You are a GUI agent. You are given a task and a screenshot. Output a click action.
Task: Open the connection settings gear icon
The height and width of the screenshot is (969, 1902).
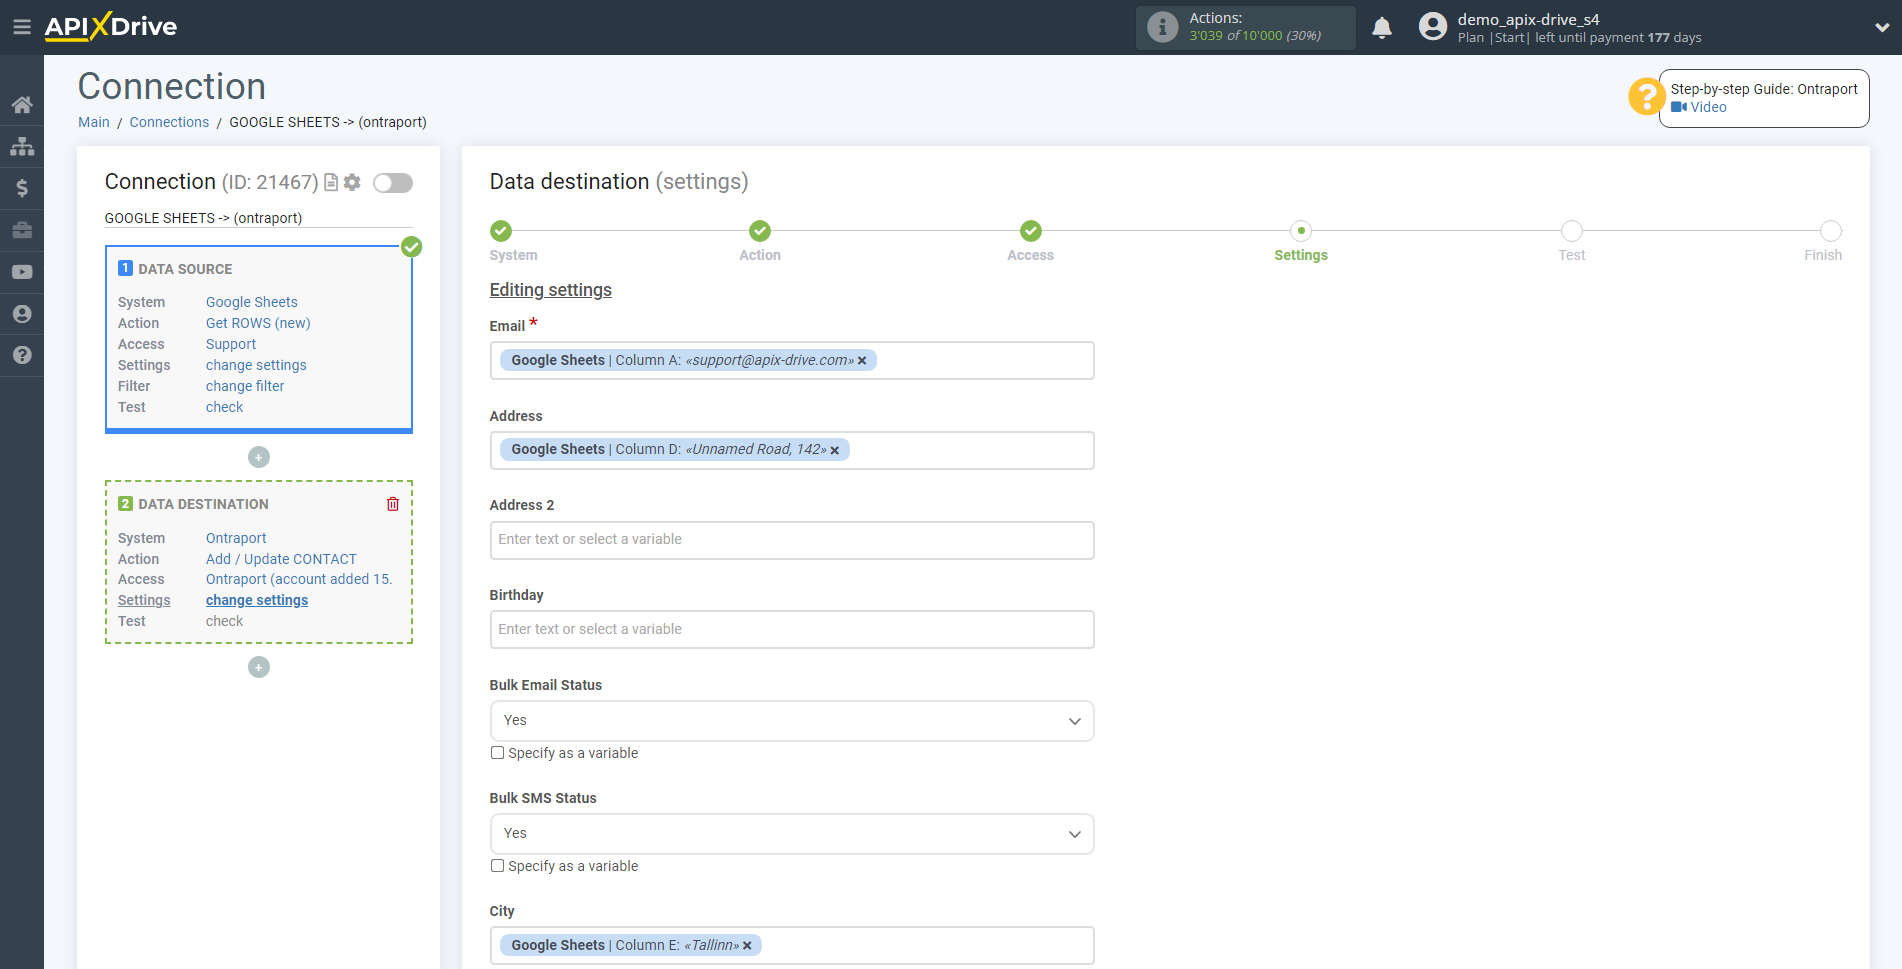pyautogui.click(x=352, y=182)
